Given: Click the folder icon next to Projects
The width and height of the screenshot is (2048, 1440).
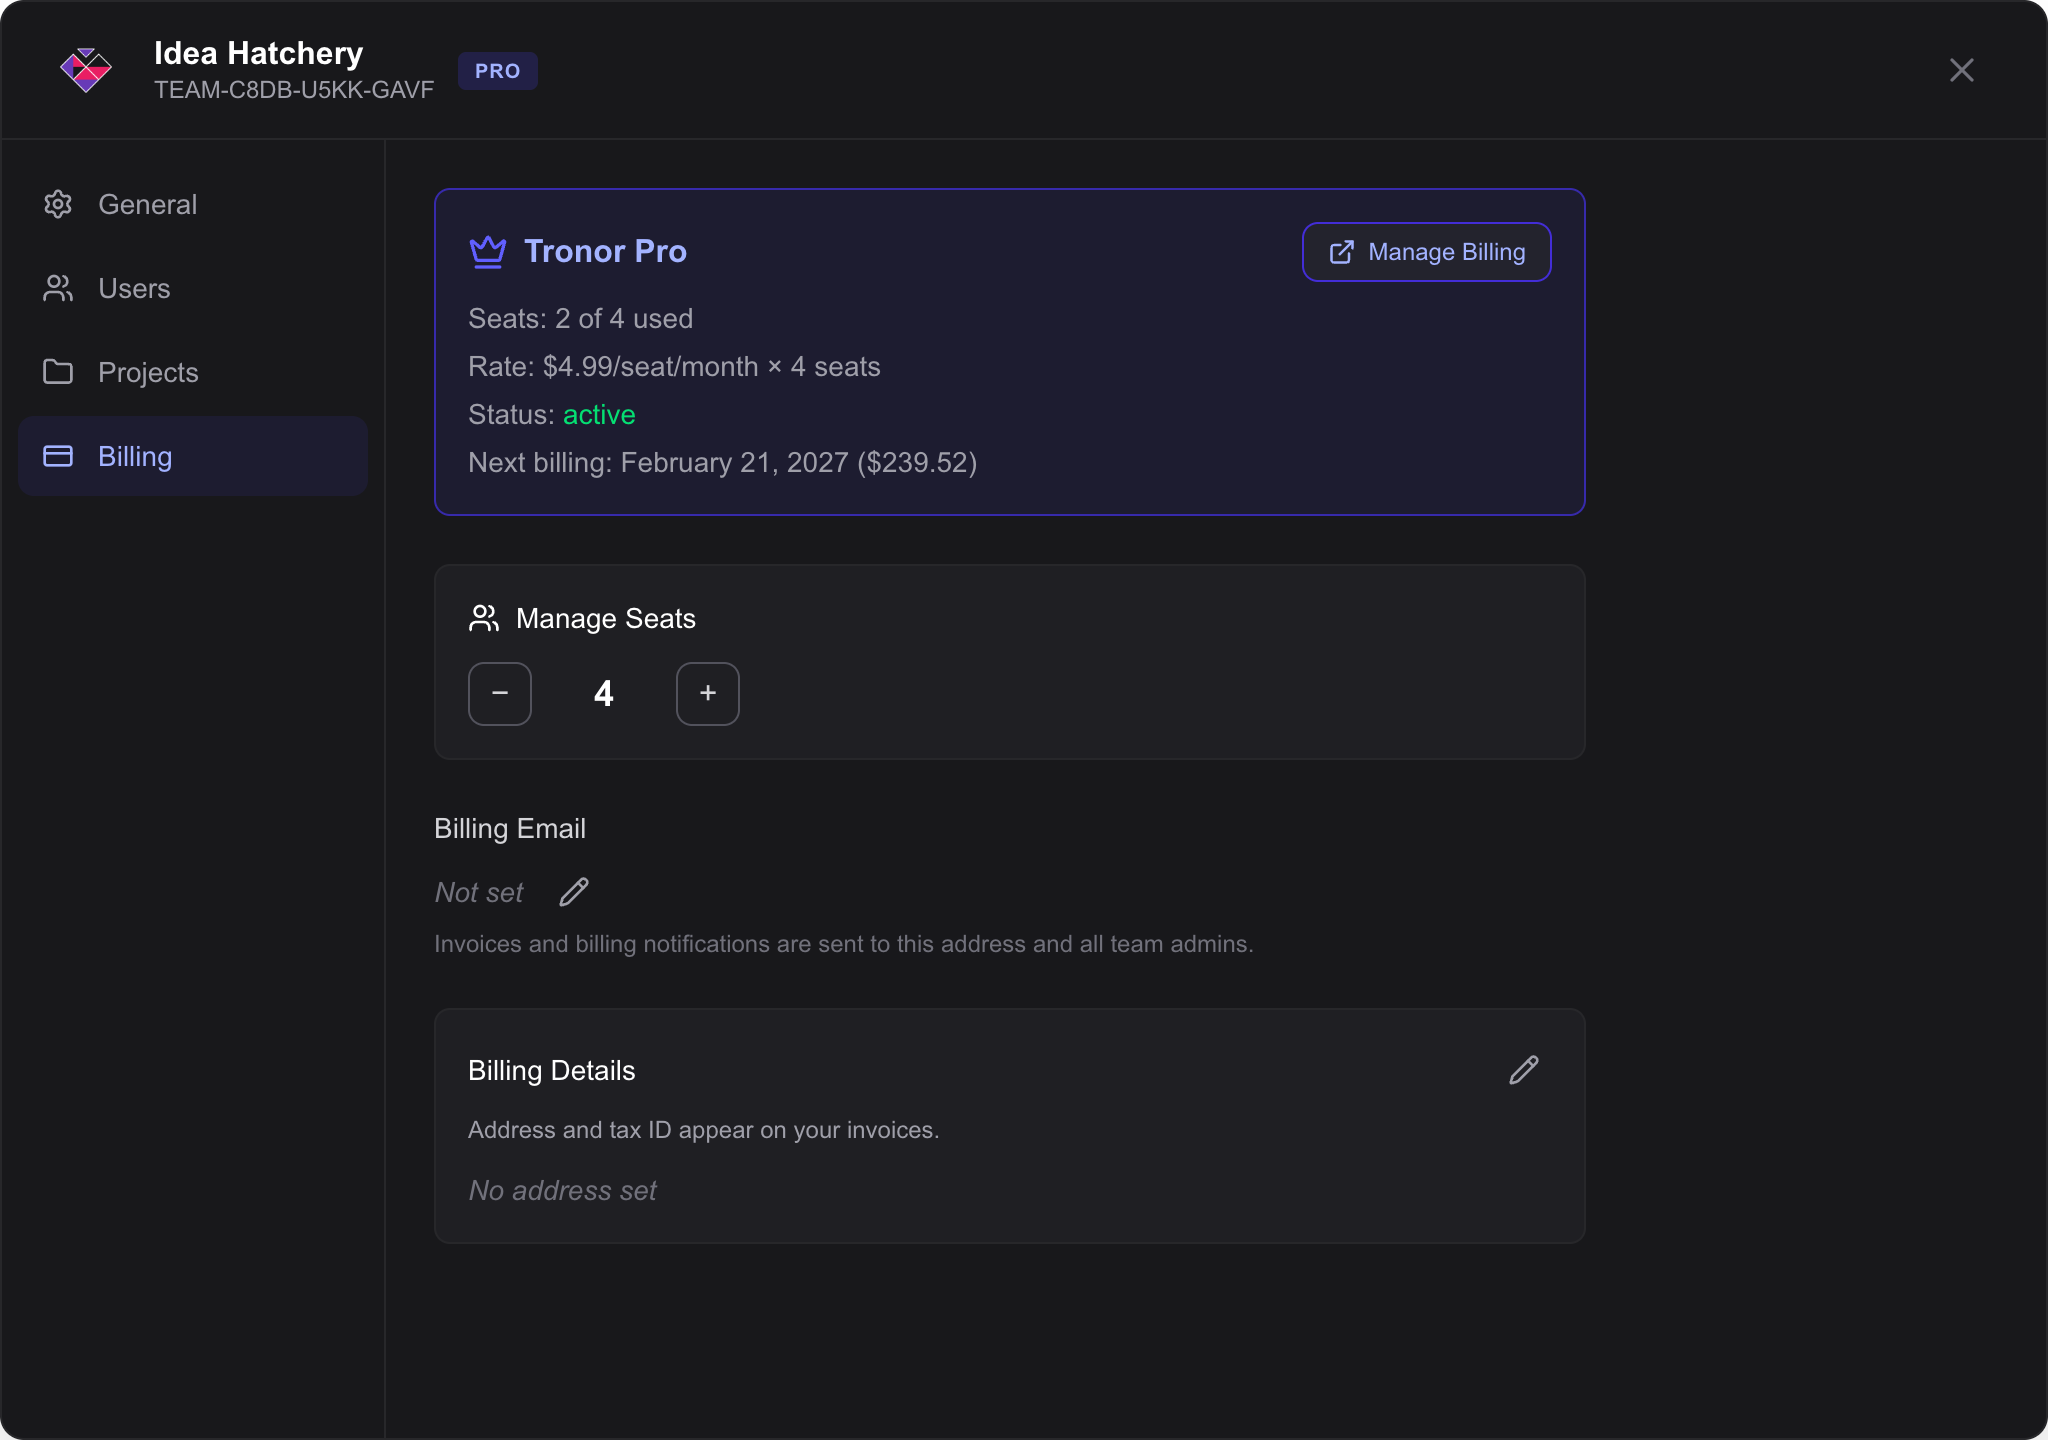Looking at the screenshot, I should pyautogui.click(x=59, y=372).
